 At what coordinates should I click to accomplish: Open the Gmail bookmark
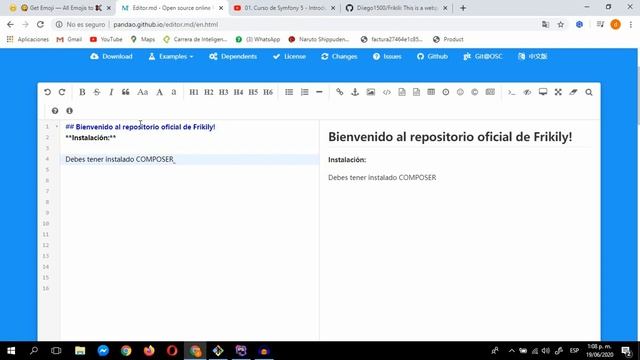click(x=69, y=39)
